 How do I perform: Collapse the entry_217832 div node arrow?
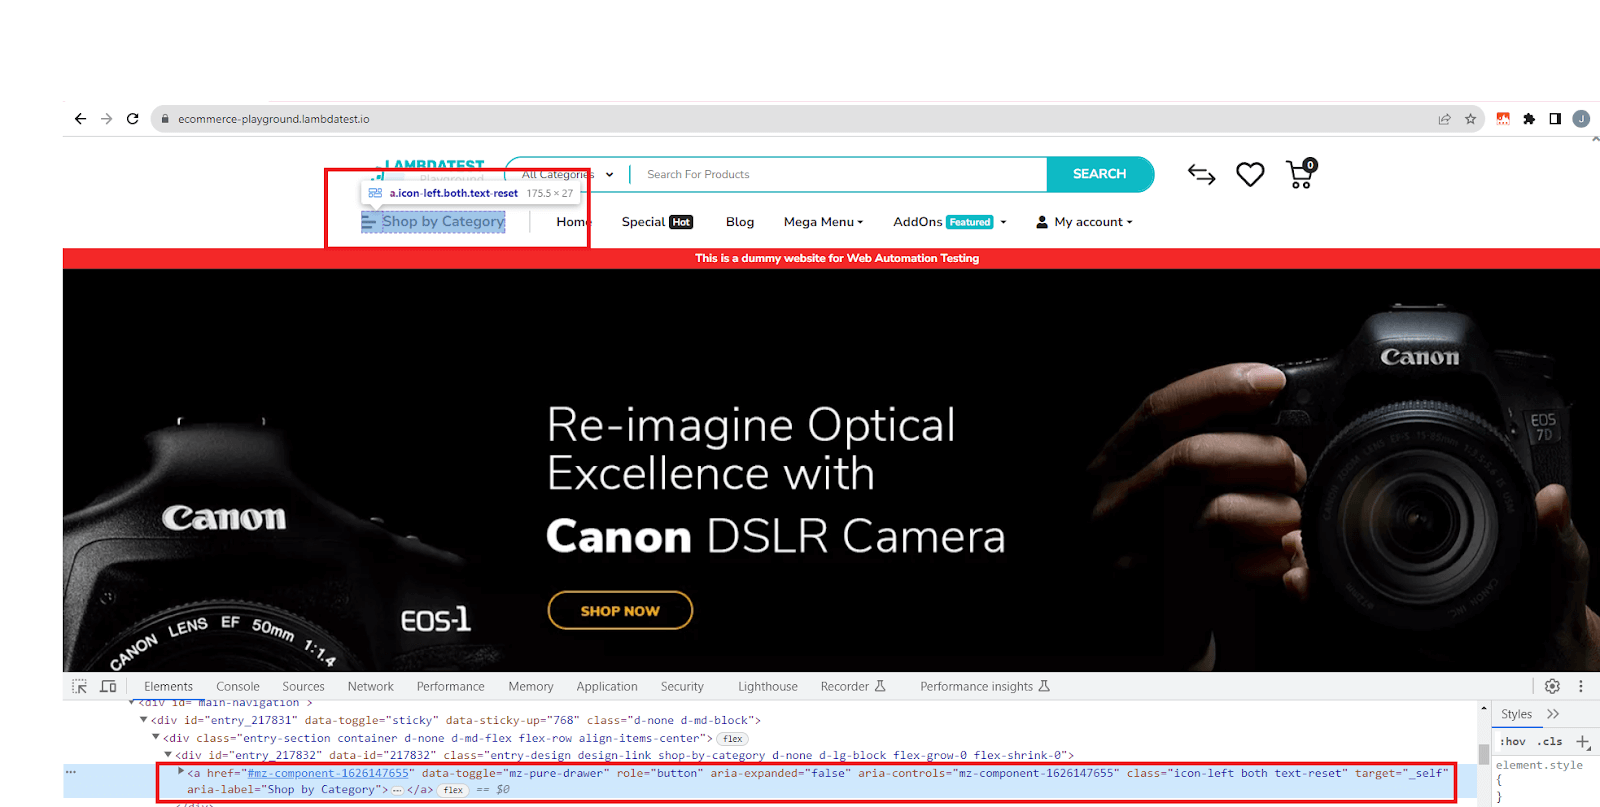(x=168, y=755)
